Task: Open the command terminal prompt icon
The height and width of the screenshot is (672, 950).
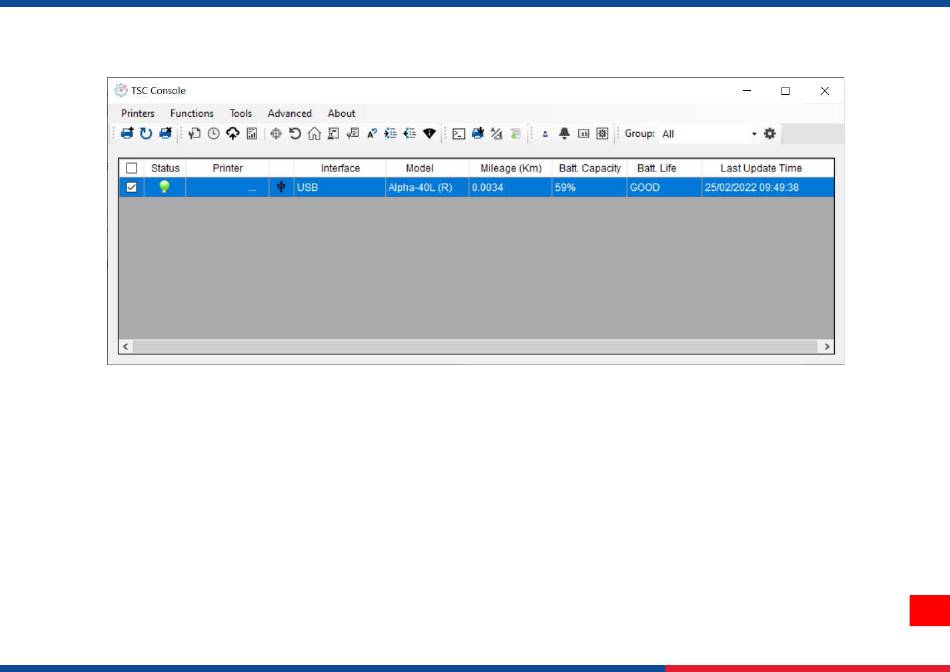Action: pyautogui.click(x=459, y=134)
